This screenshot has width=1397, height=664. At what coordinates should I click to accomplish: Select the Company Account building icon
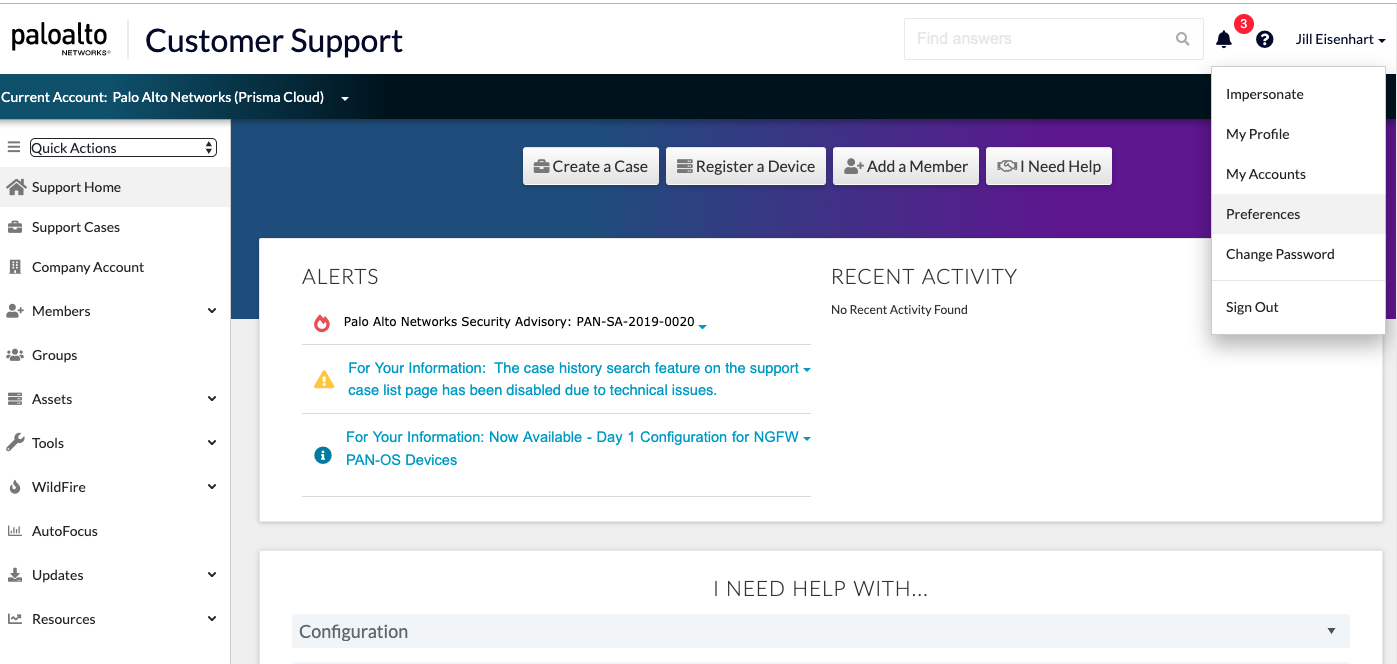14,267
